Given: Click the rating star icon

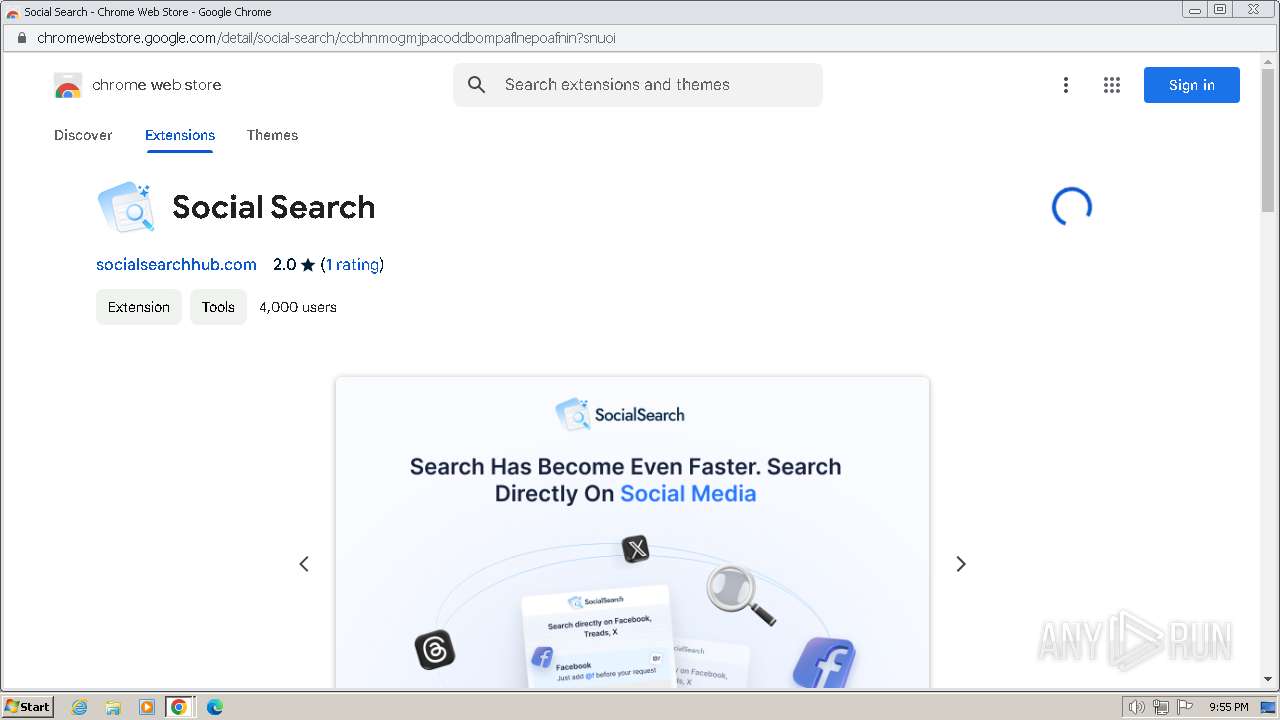Looking at the screenshot, I should 308,265.
